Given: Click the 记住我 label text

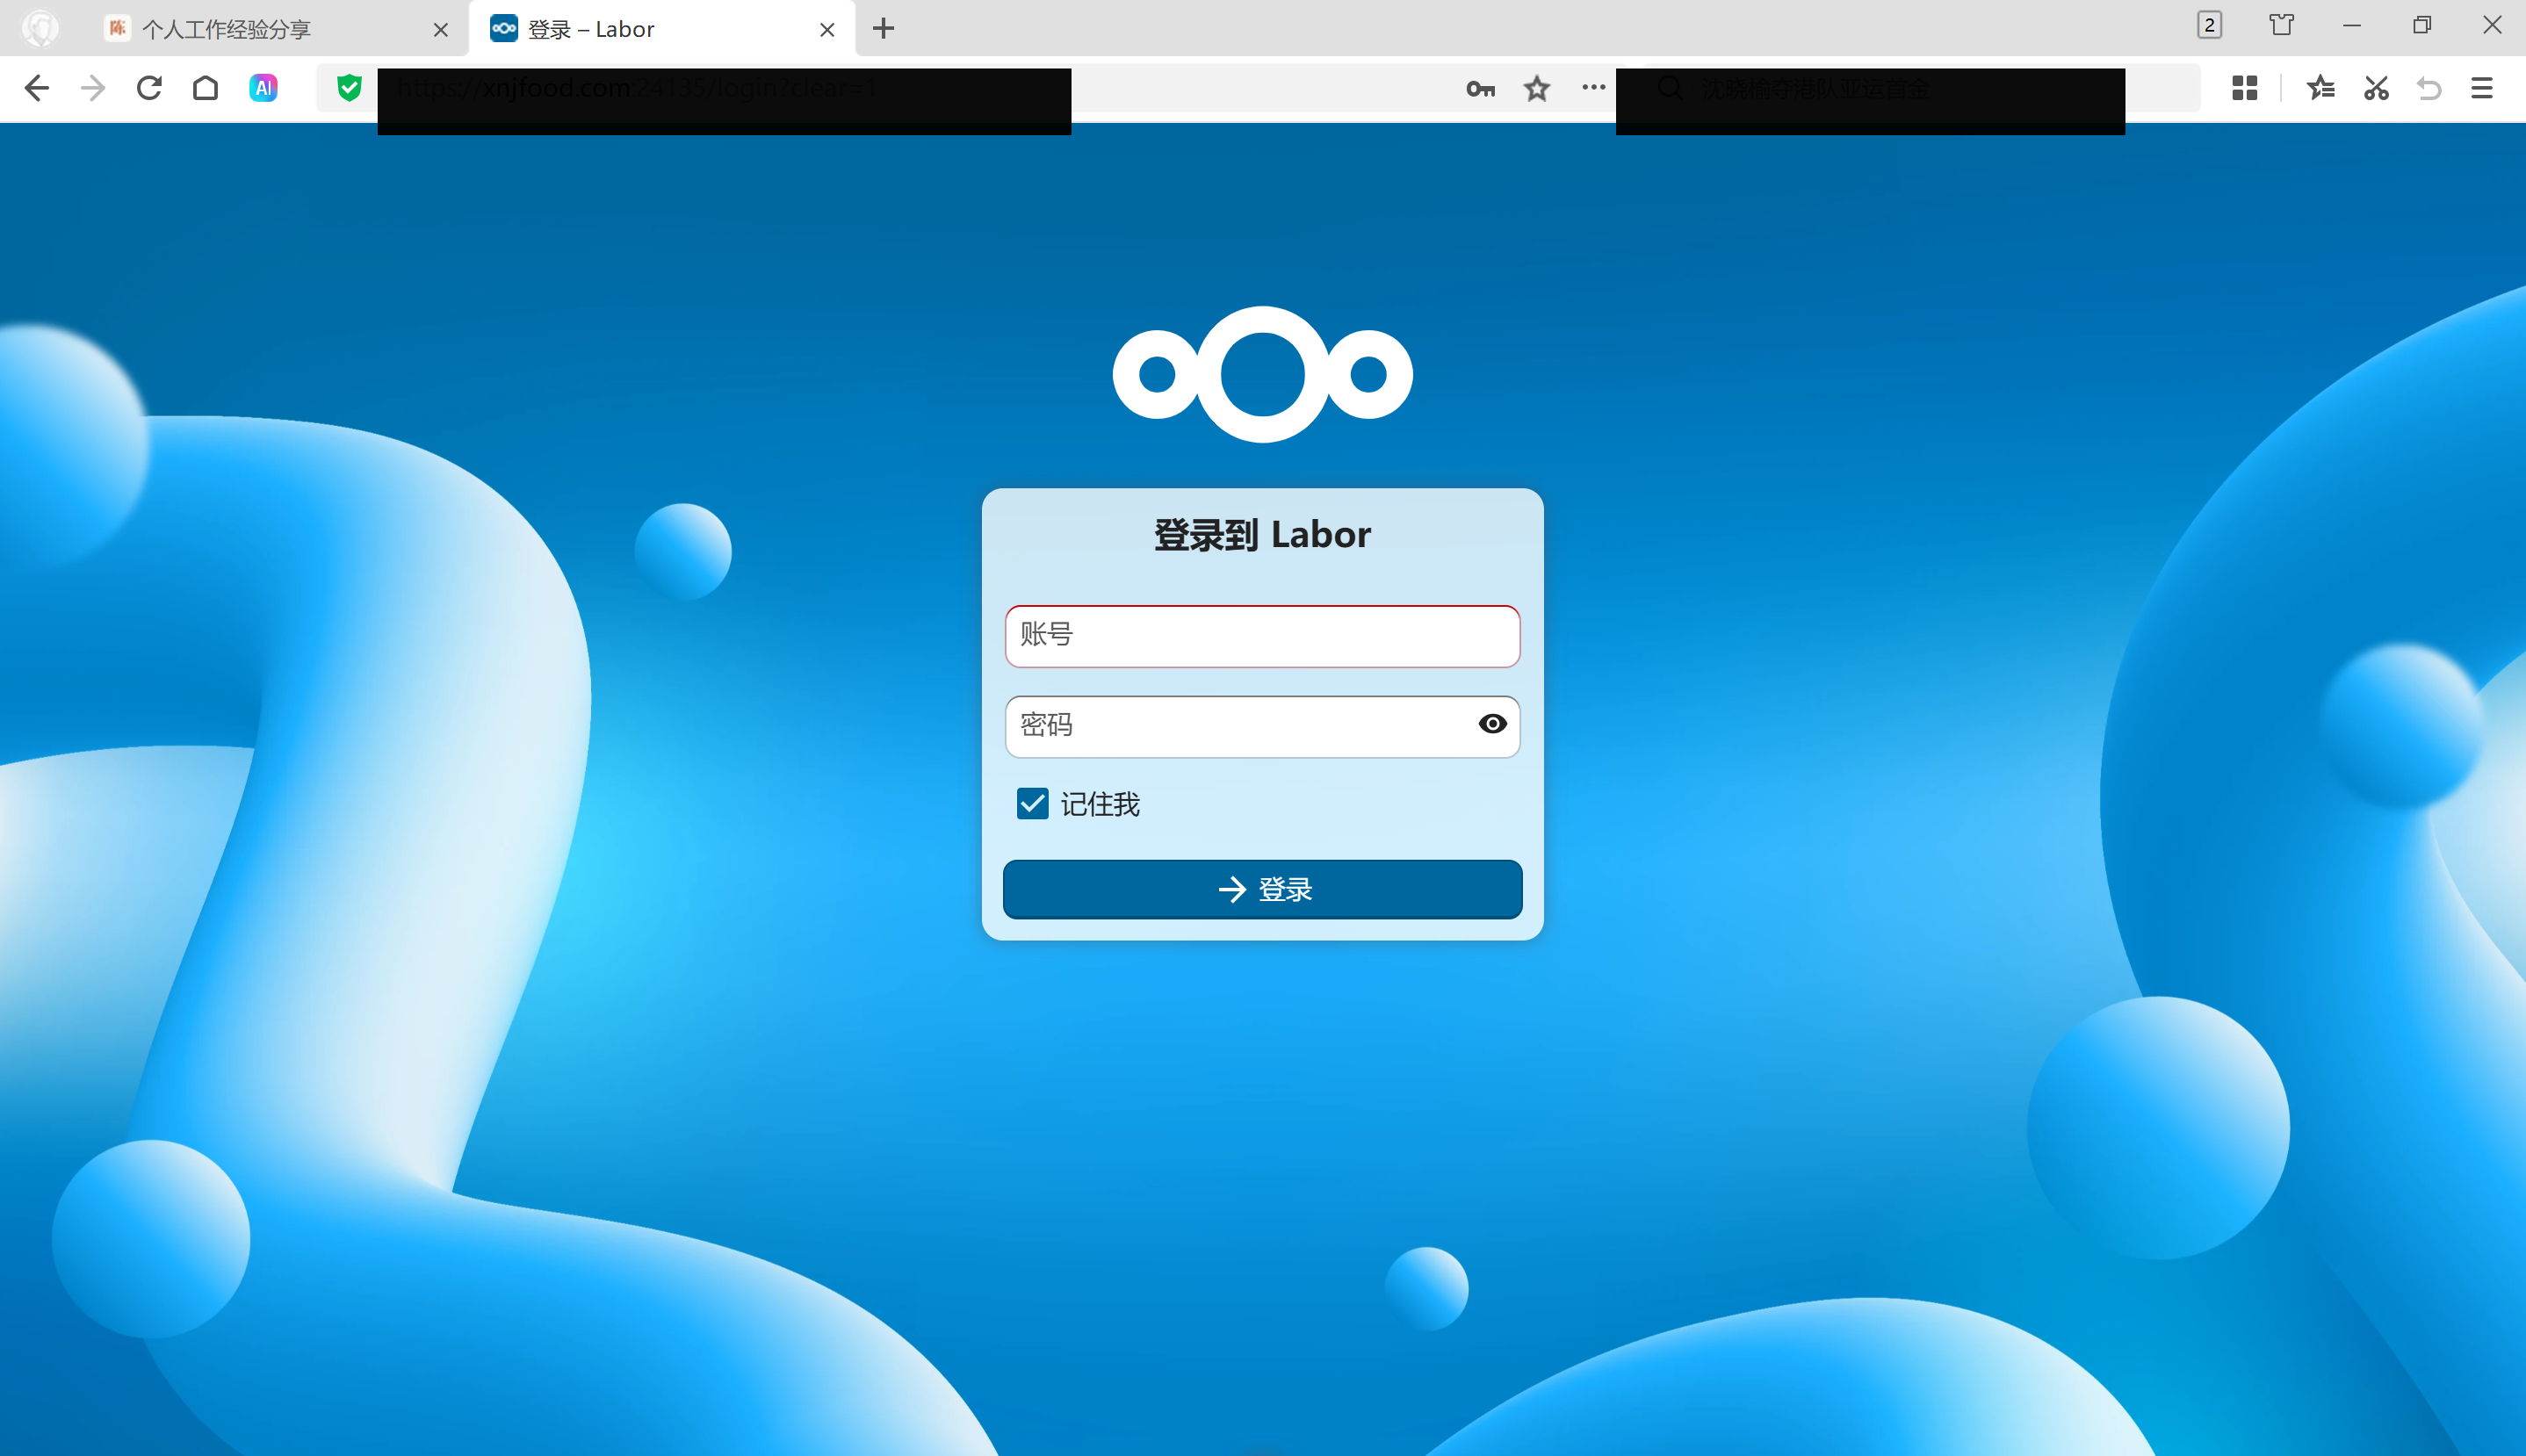Looking at the screenshot, I should click(1100, 804).
